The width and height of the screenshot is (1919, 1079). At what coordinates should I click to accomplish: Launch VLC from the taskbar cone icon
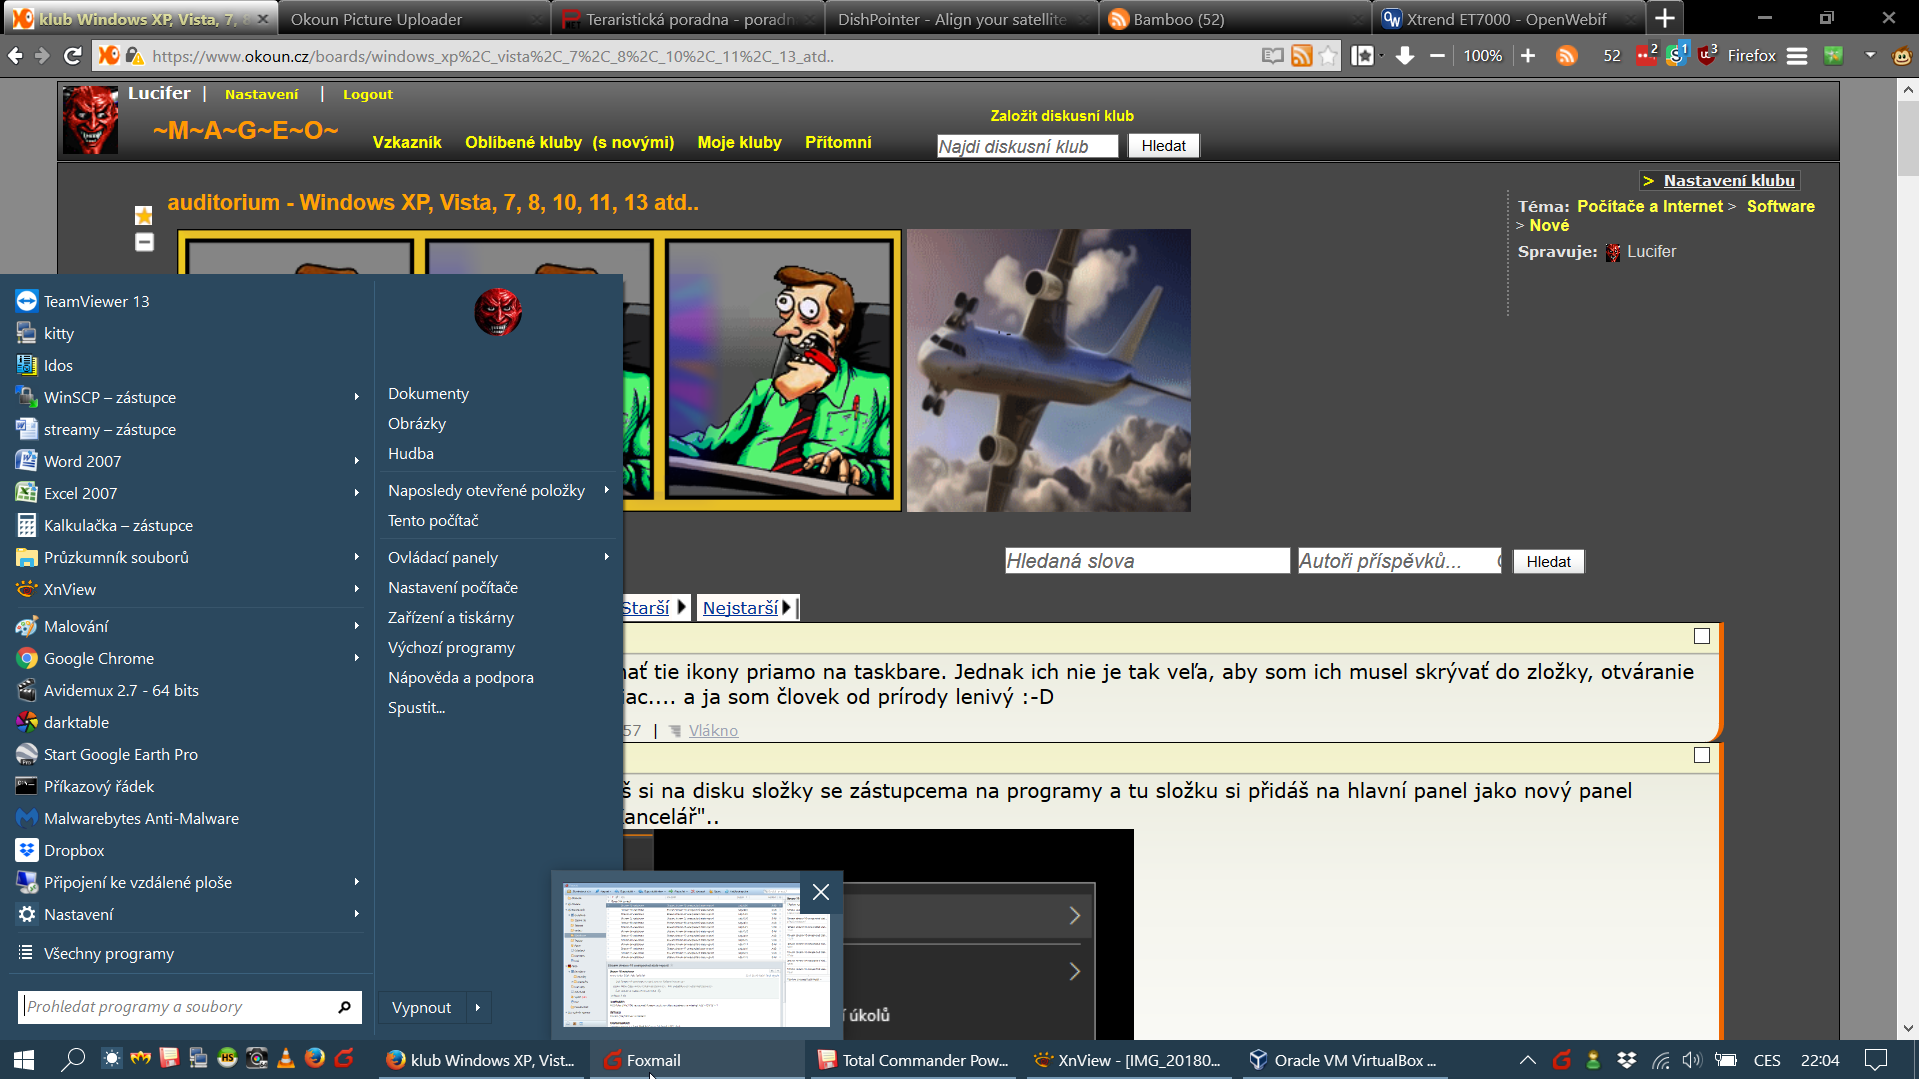(x=286, y=1059)
